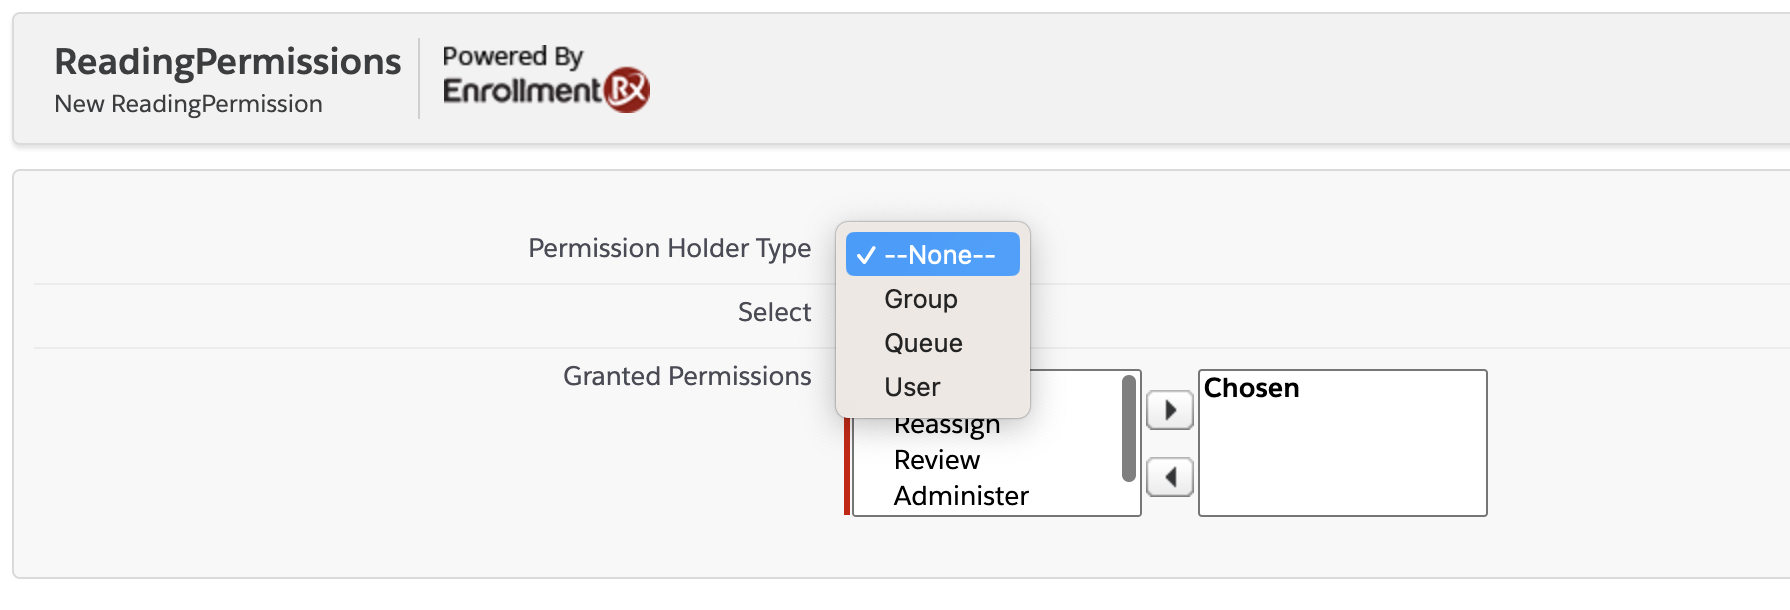Select User in the dropdown menu
The height and width of the screenshot is (610, 1790).
pos(912,387)
